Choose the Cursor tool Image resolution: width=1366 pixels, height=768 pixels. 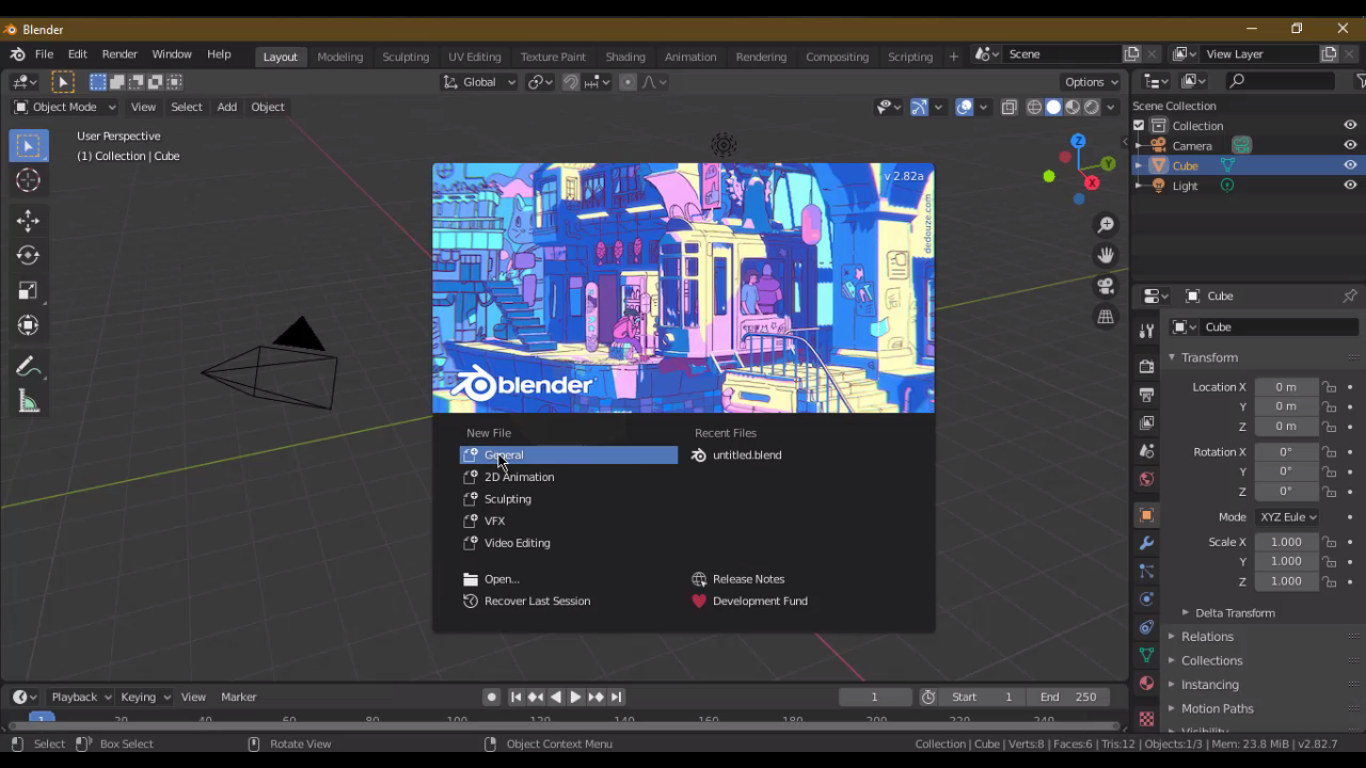pos(28,180)
